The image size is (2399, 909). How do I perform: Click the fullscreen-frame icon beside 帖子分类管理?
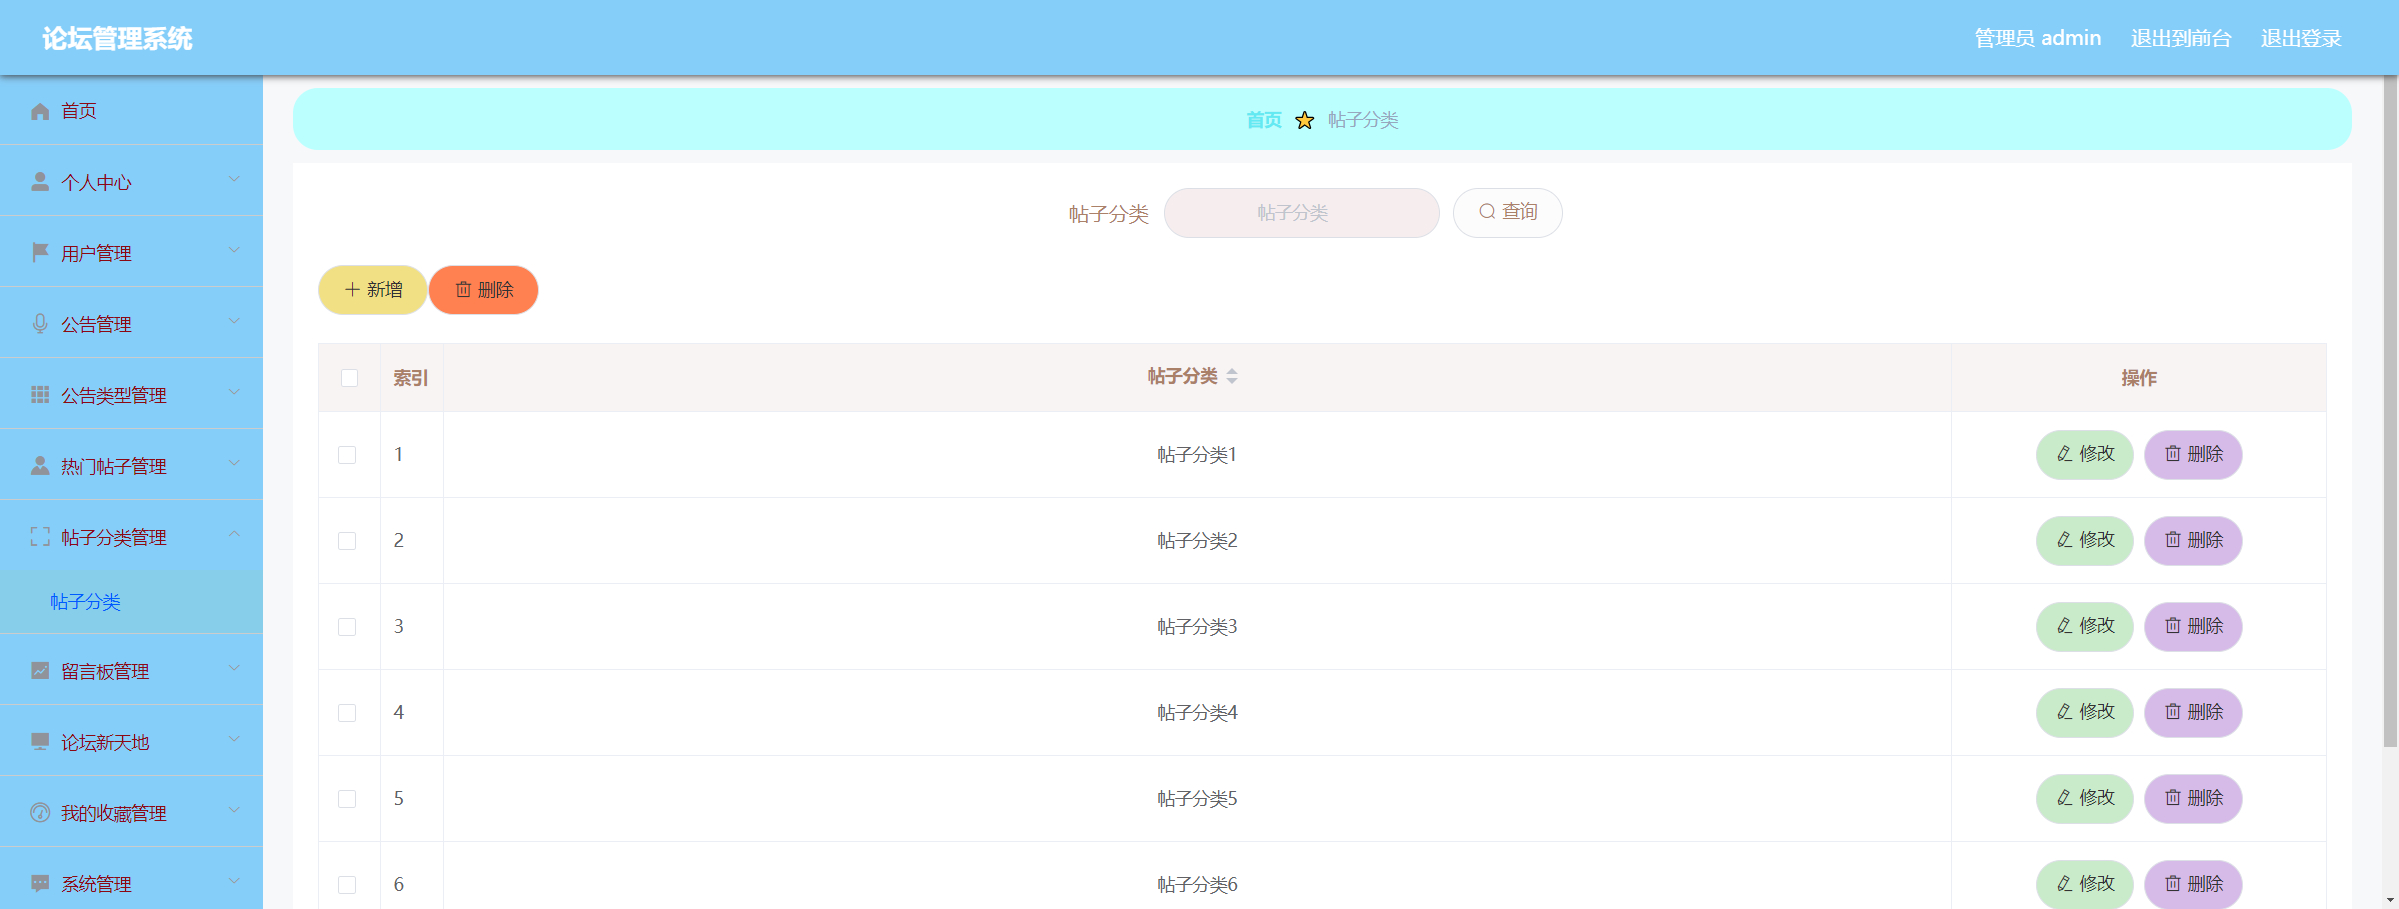pyautogui.click(x=40, y=537)
